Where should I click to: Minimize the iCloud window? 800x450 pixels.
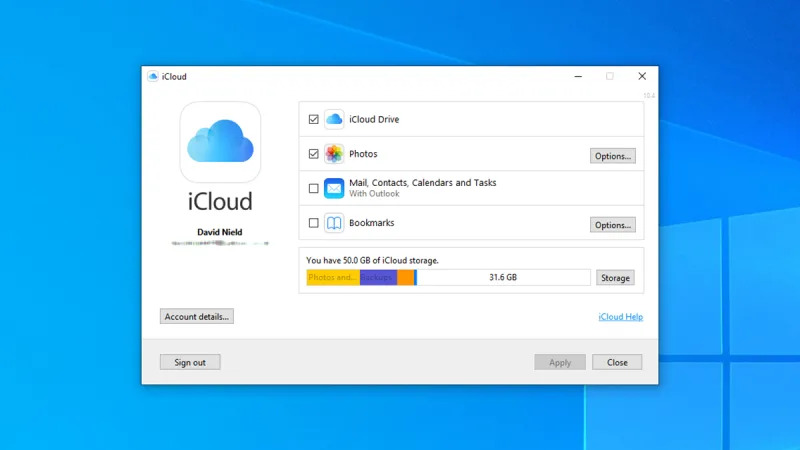[x=578, y=77]
